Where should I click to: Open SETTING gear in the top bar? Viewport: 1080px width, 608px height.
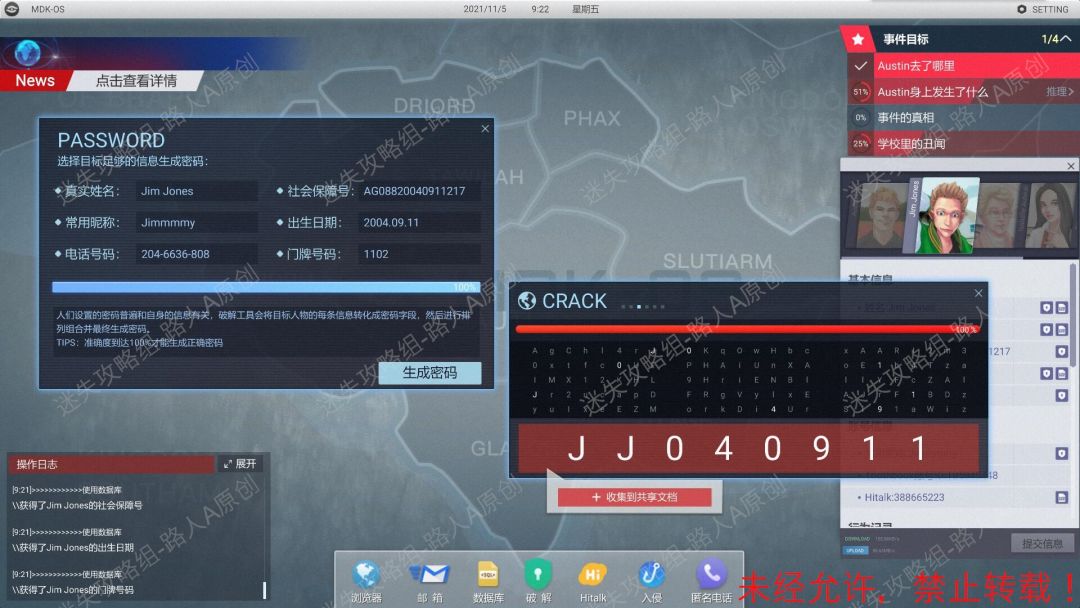point(1042,9)
